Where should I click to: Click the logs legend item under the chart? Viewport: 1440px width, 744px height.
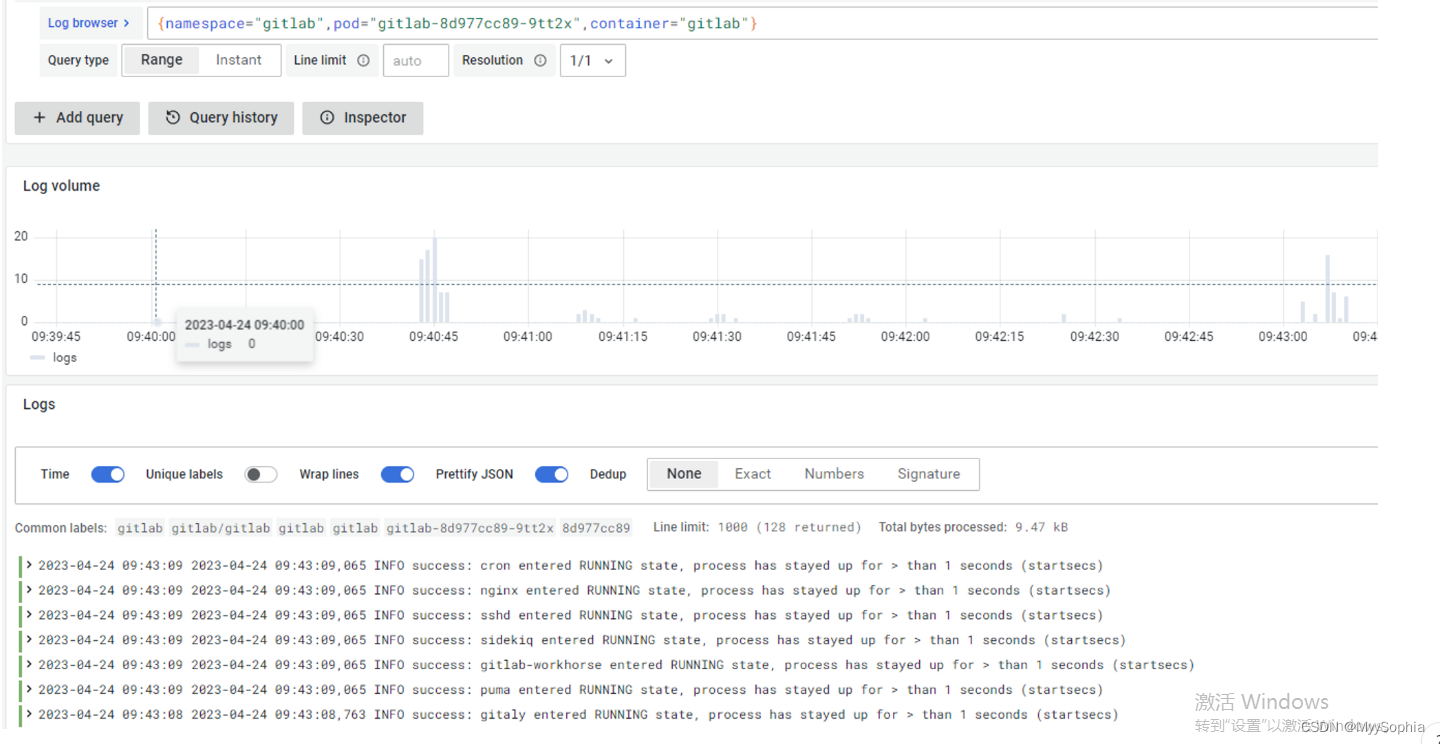pos(54,357)
